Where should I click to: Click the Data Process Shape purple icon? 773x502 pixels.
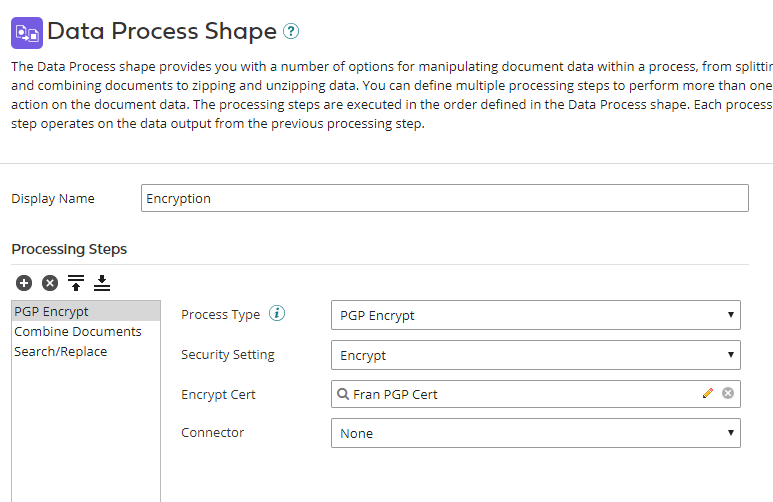click(26, 32)
